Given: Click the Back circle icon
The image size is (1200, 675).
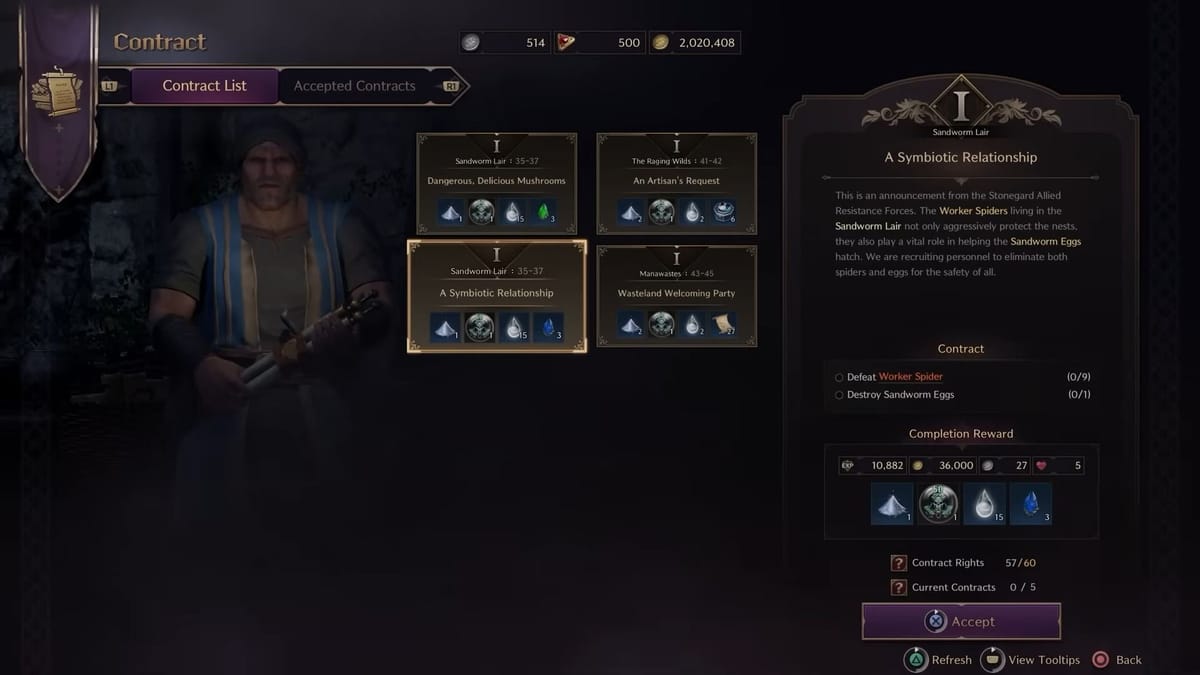Looking at the screenshot, I should (x=1101, y=660).
